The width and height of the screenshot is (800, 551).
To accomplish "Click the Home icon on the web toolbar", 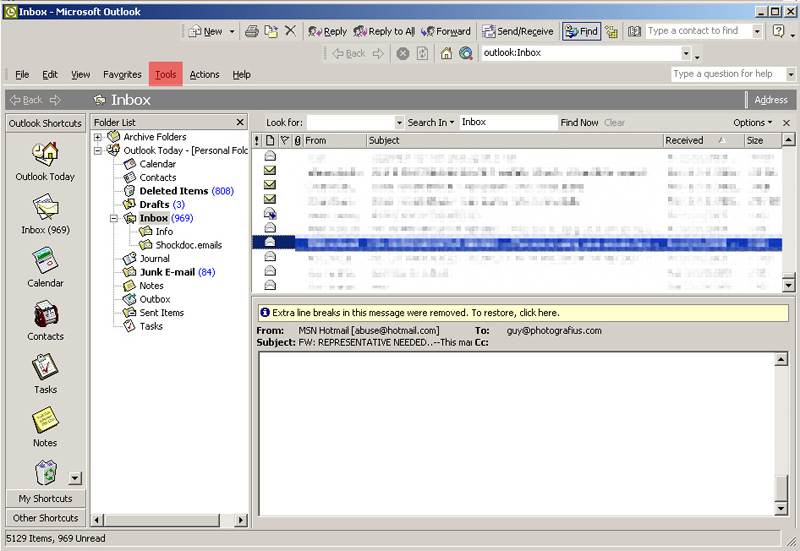I will pos(447,53).
